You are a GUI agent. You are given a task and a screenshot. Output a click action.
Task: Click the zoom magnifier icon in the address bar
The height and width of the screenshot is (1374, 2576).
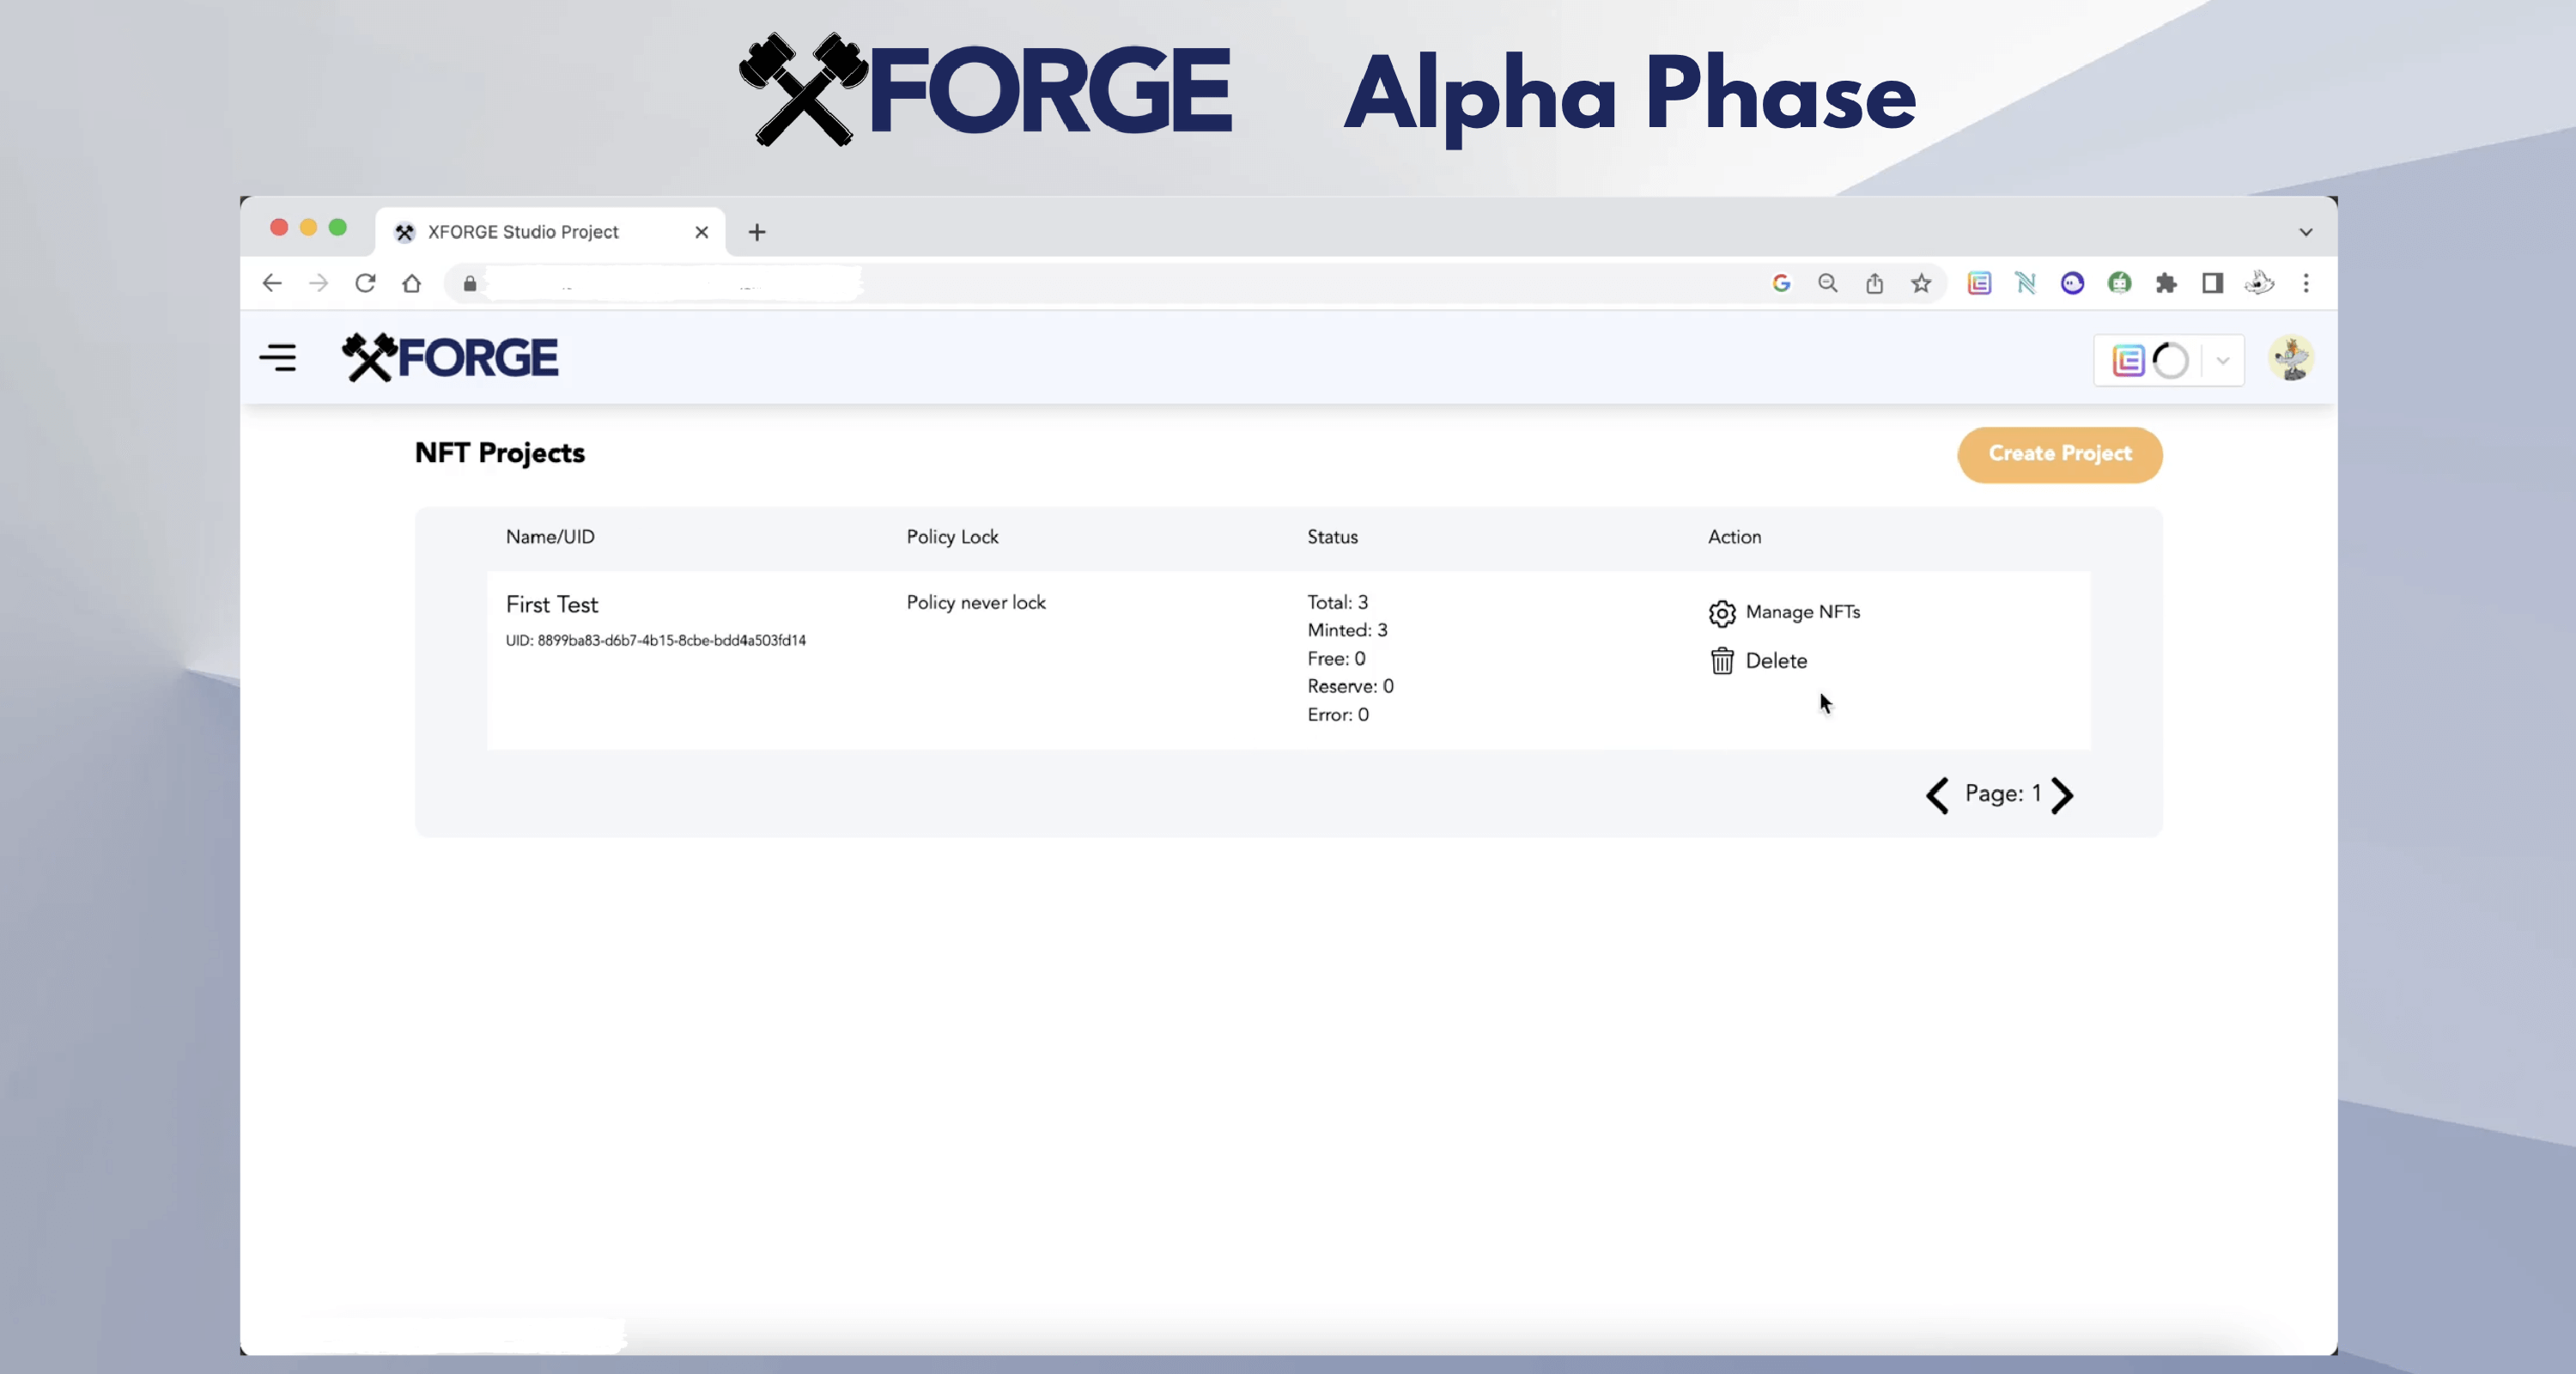(x=1828, y=284)
